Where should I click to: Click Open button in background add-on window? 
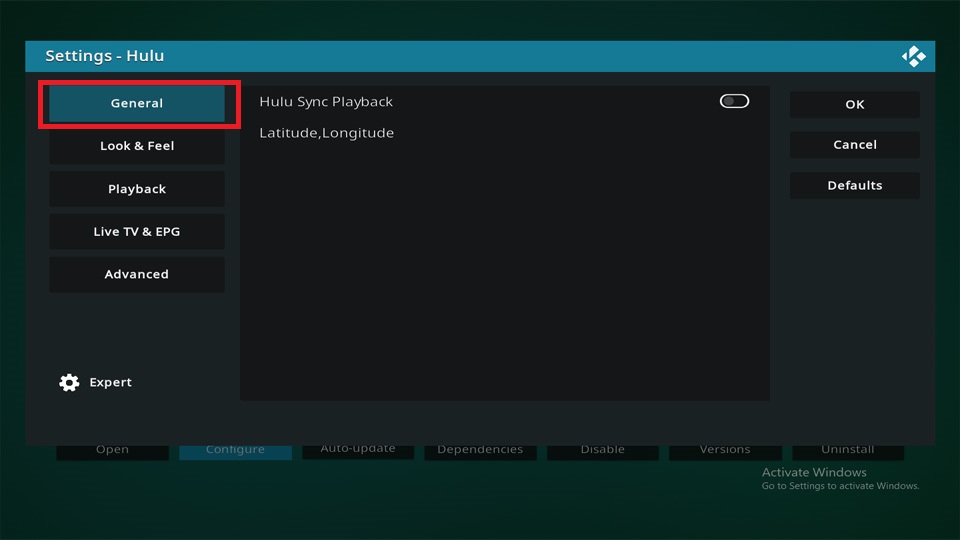pos(112,452)
